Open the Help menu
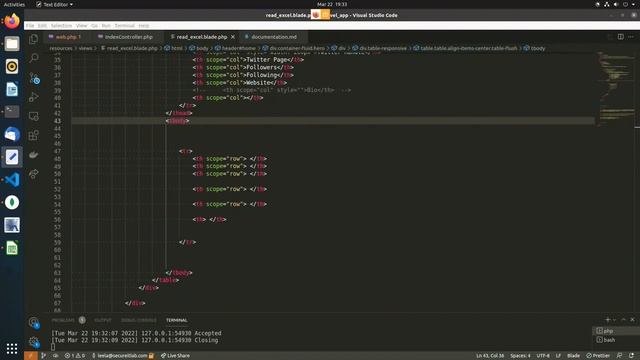The height and width of the screenshot is (360, 640). (x=144, y=25)
